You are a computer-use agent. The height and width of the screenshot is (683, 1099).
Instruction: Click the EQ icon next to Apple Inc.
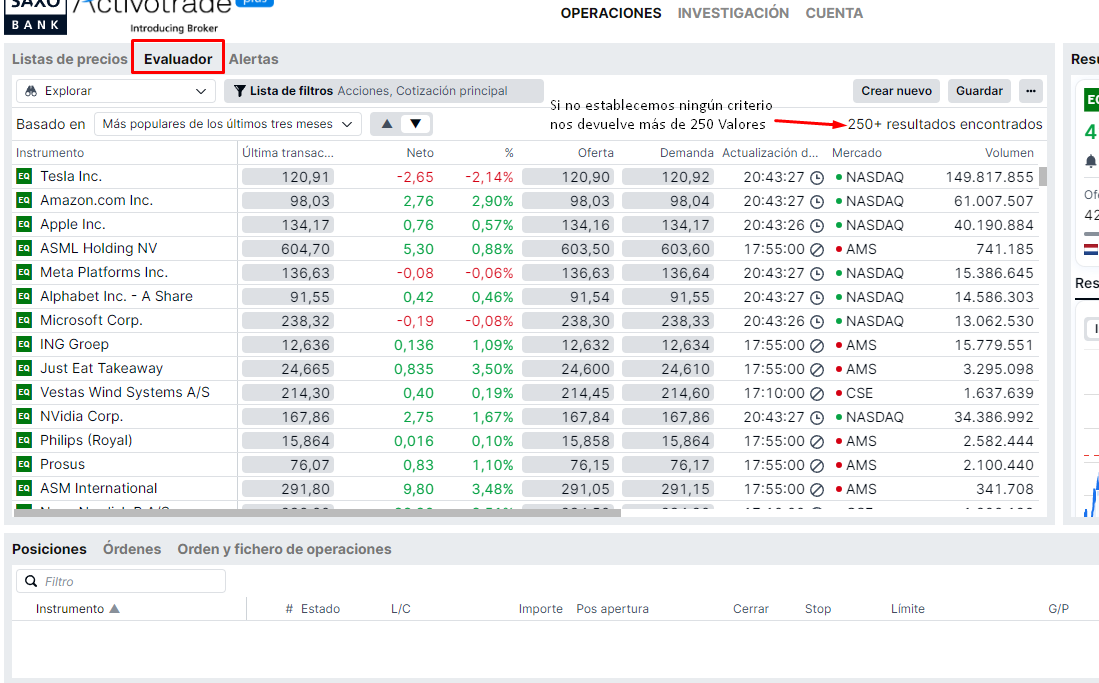pos(24,224)
